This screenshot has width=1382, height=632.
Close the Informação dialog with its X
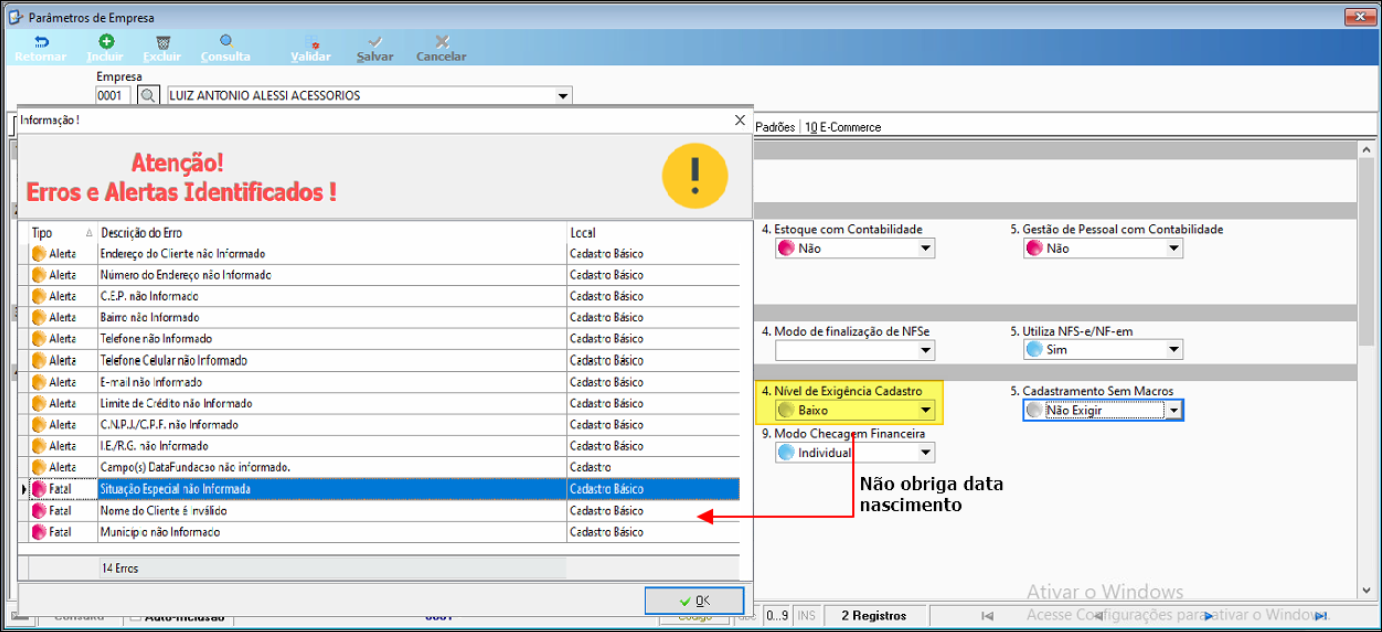(x=740, y=120)
